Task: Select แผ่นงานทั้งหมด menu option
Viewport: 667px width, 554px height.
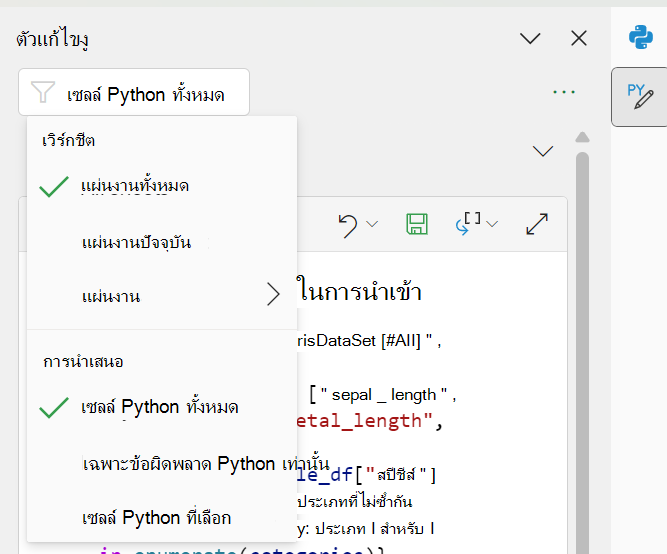Action: tap(162, 186)
